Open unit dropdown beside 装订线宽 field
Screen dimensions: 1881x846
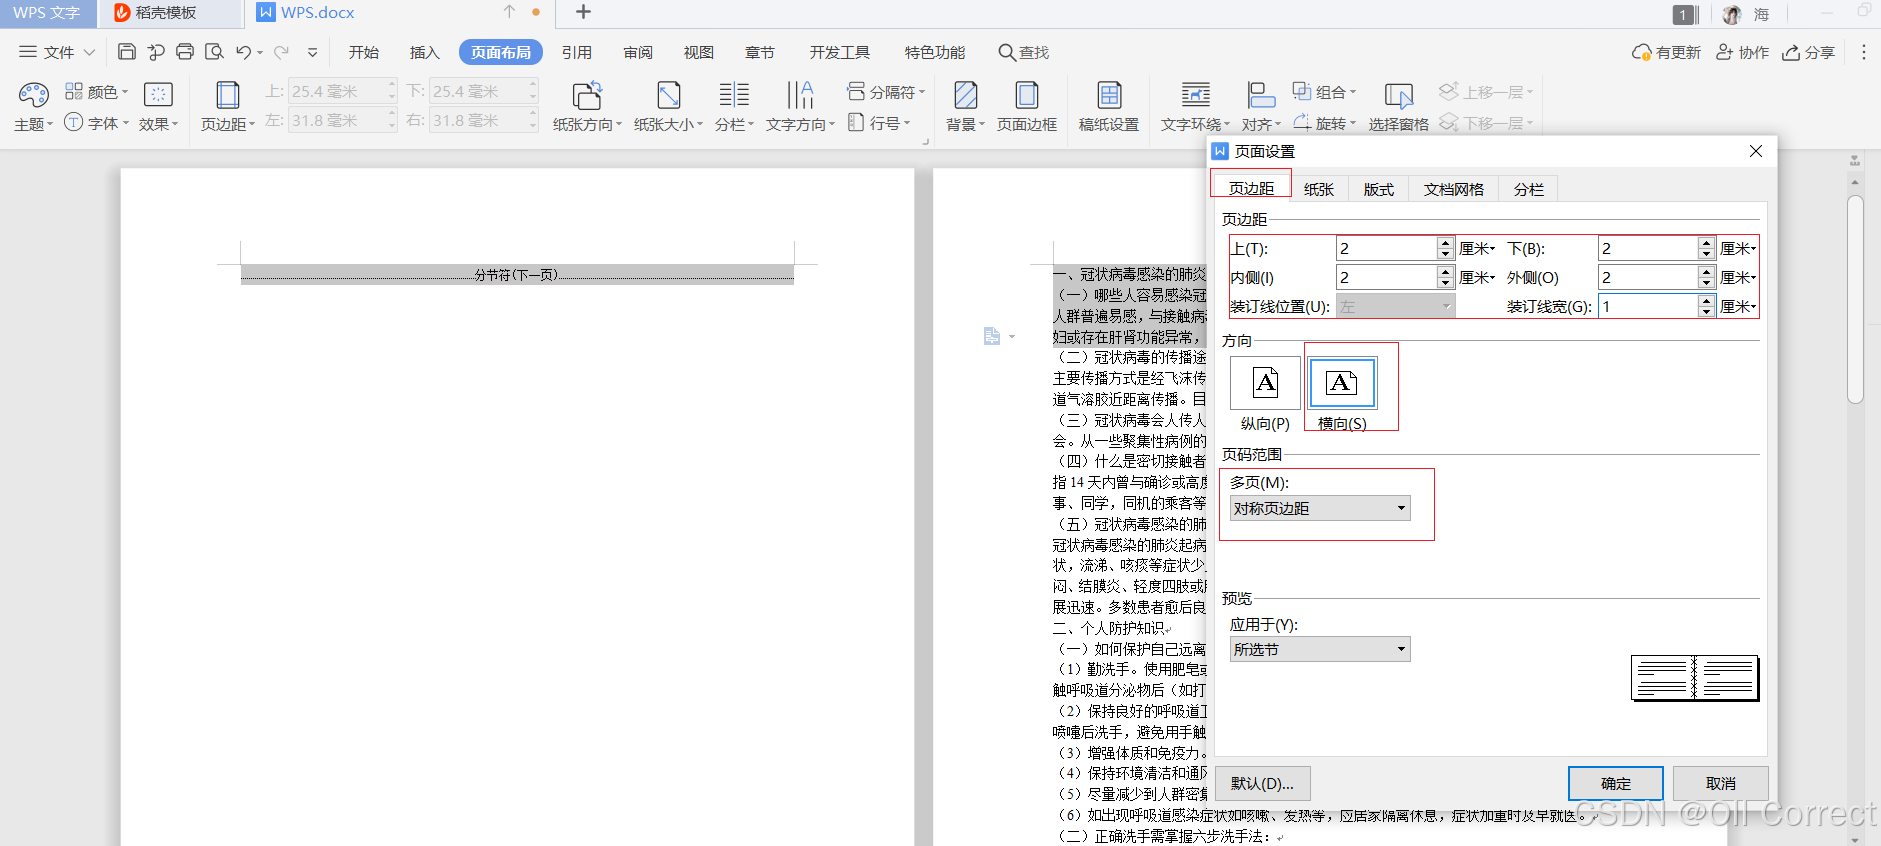point(1738,306)
